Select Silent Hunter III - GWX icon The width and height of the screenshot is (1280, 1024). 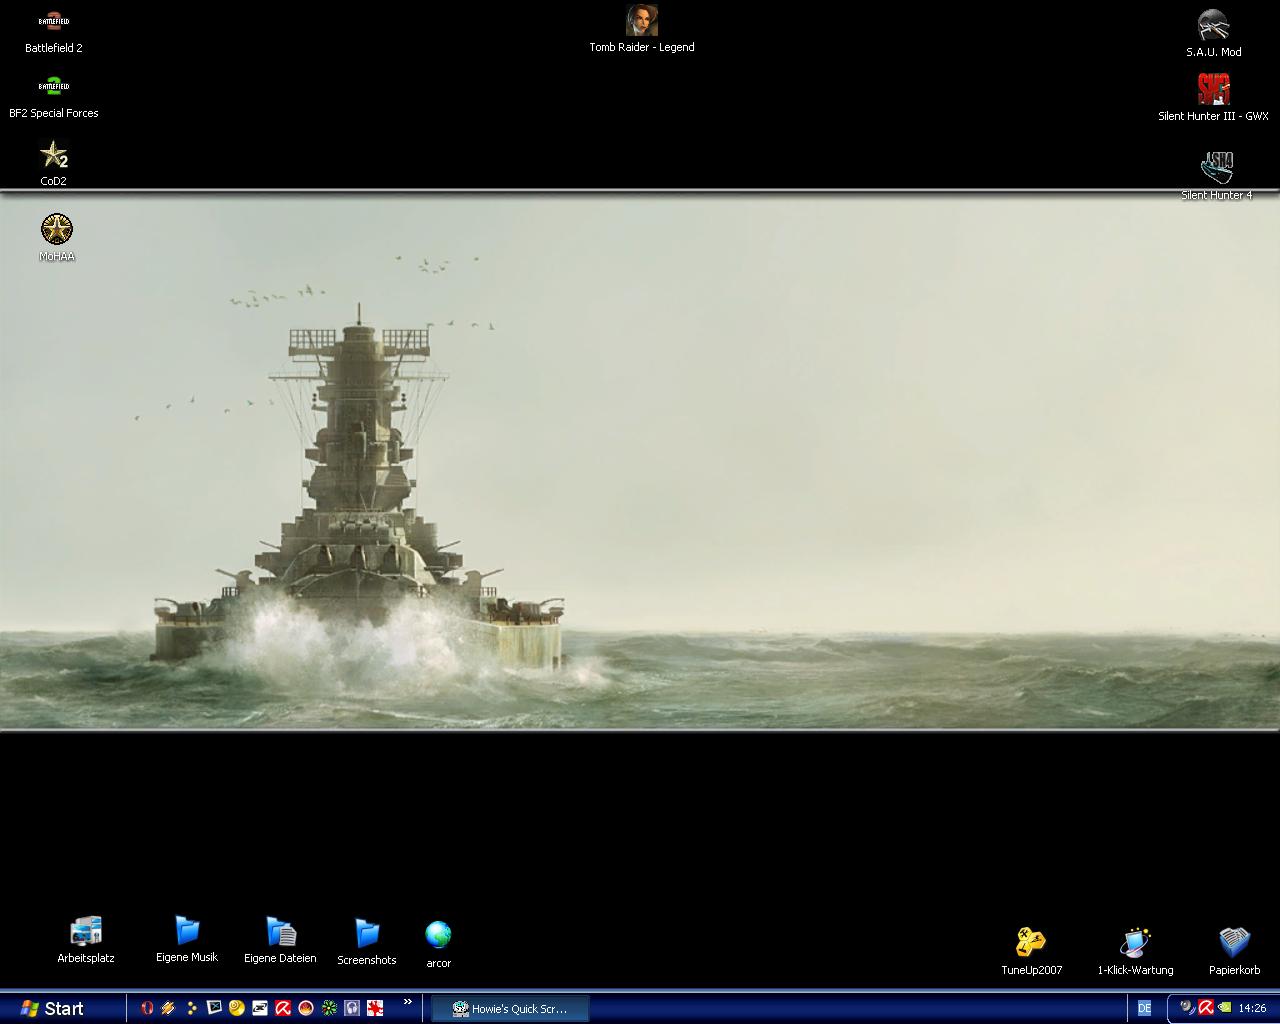[1214, 98]
